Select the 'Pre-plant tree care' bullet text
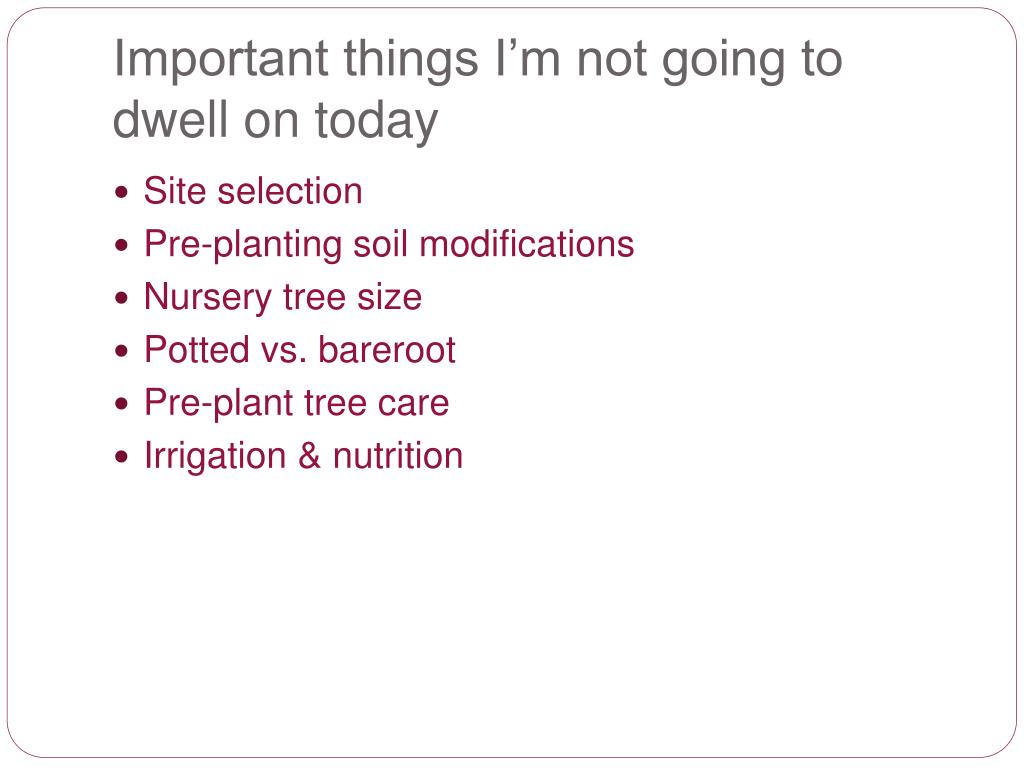 click(296, 404)
